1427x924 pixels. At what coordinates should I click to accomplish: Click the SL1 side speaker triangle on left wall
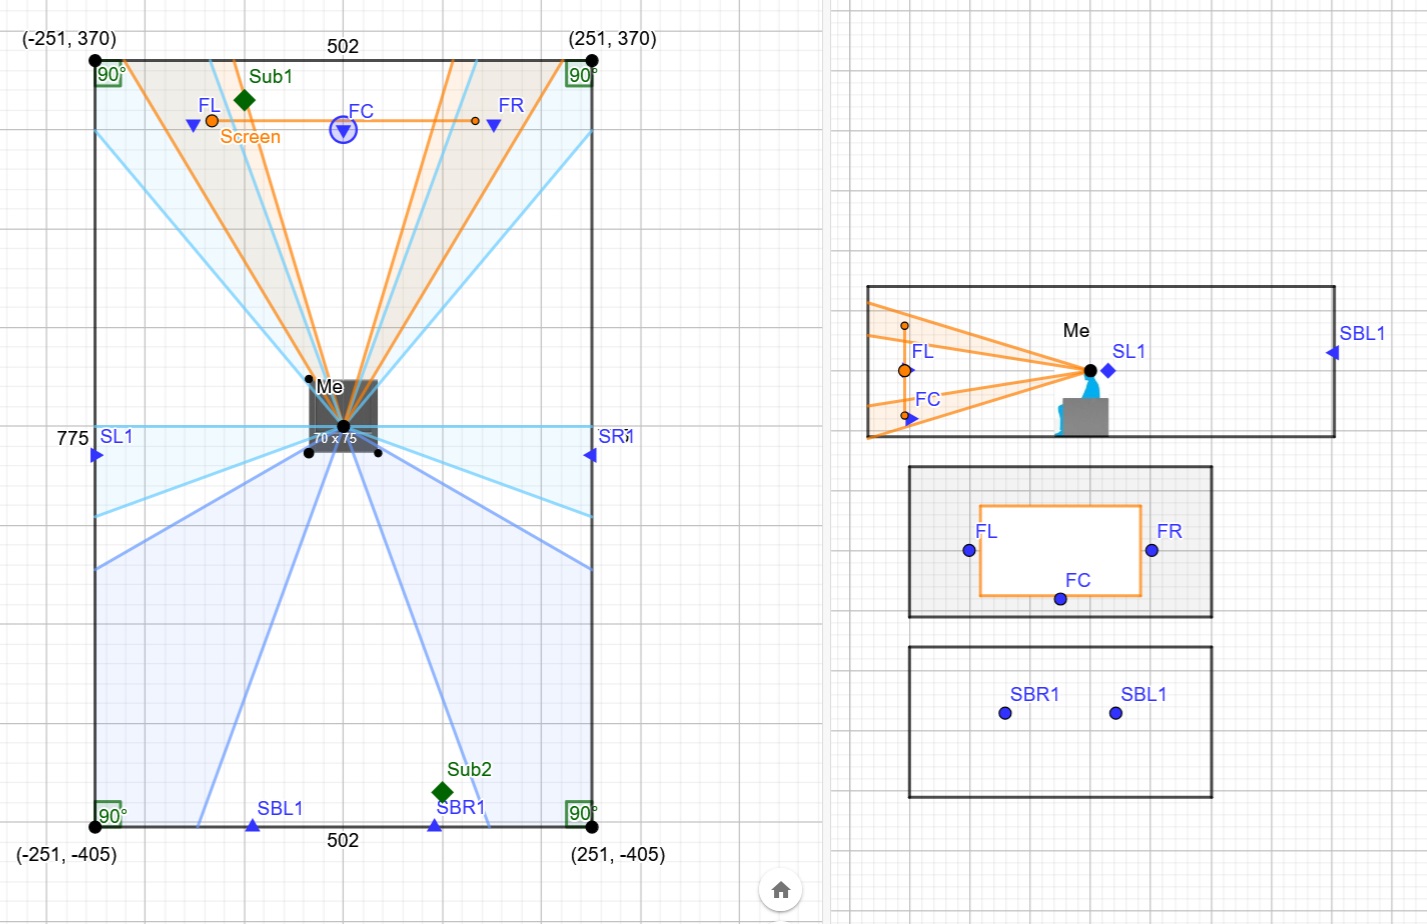(97, 455)
